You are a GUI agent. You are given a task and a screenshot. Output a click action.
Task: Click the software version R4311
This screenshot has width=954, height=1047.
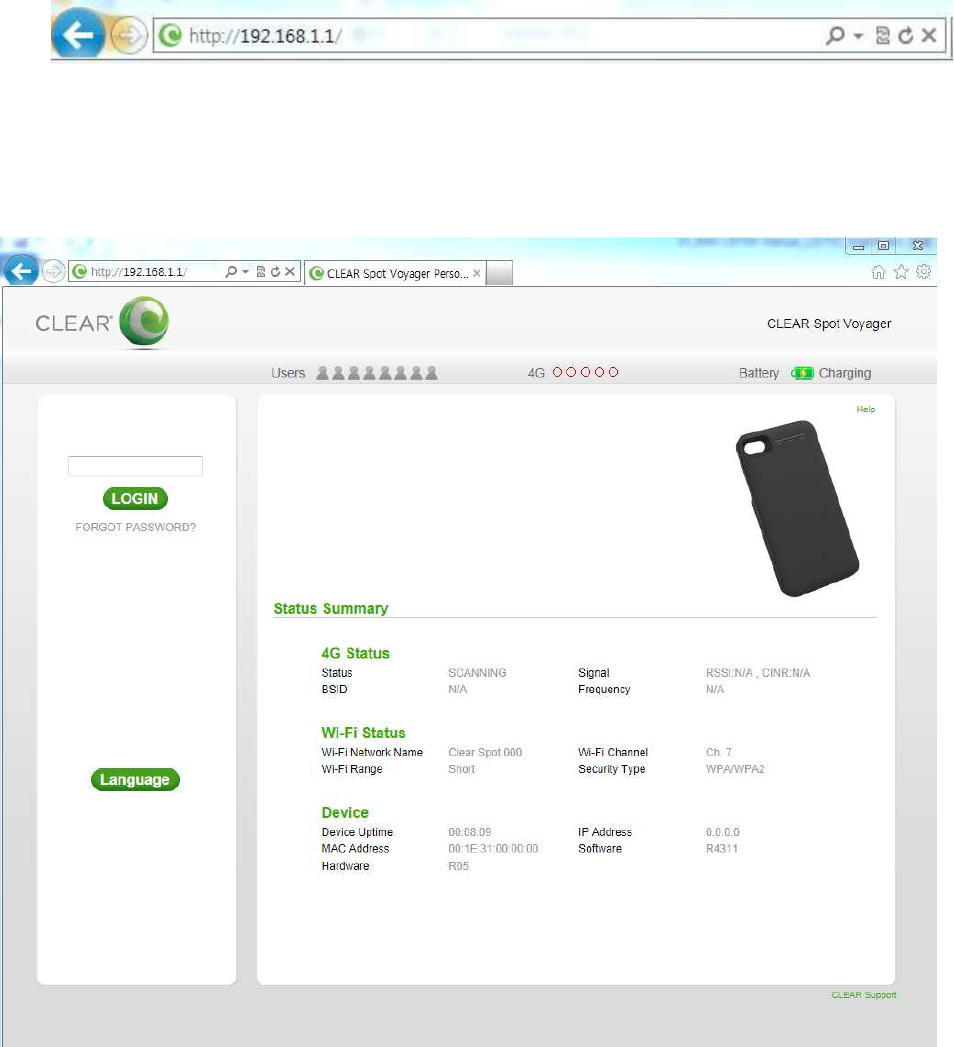click(722, 848)
